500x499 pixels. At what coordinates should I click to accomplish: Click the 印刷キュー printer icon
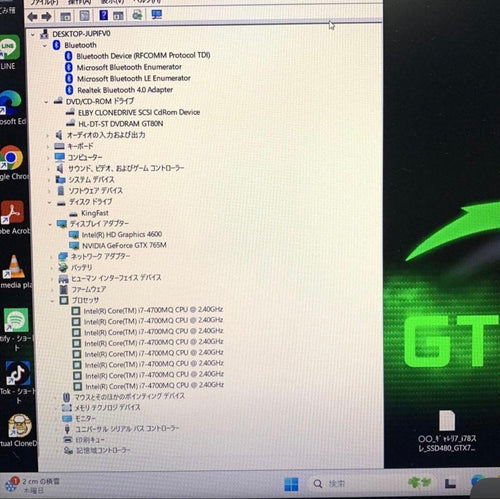(x=68, y=440)
